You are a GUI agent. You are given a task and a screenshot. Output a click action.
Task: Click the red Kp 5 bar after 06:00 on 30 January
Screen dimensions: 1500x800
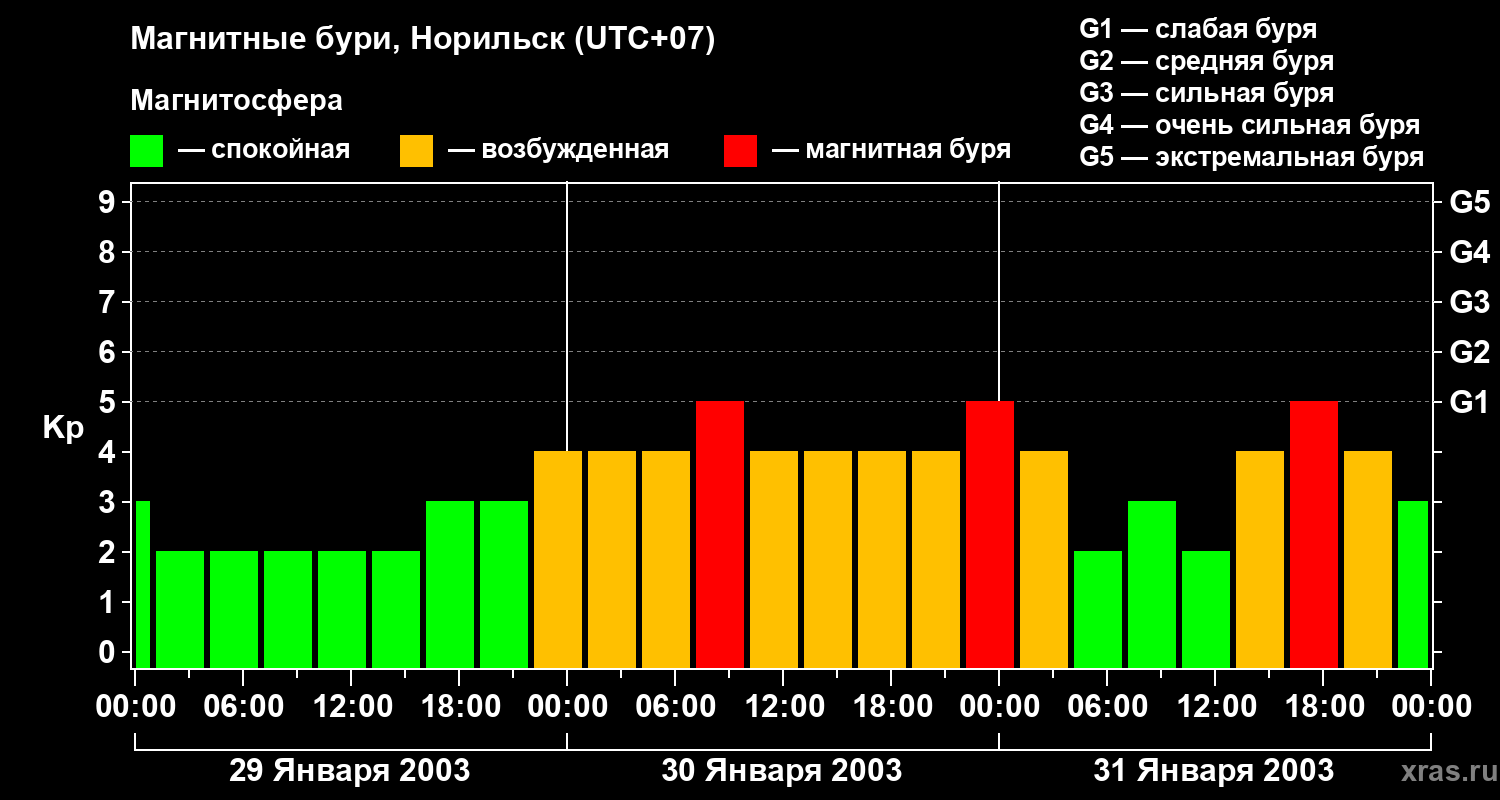[720, 535]
